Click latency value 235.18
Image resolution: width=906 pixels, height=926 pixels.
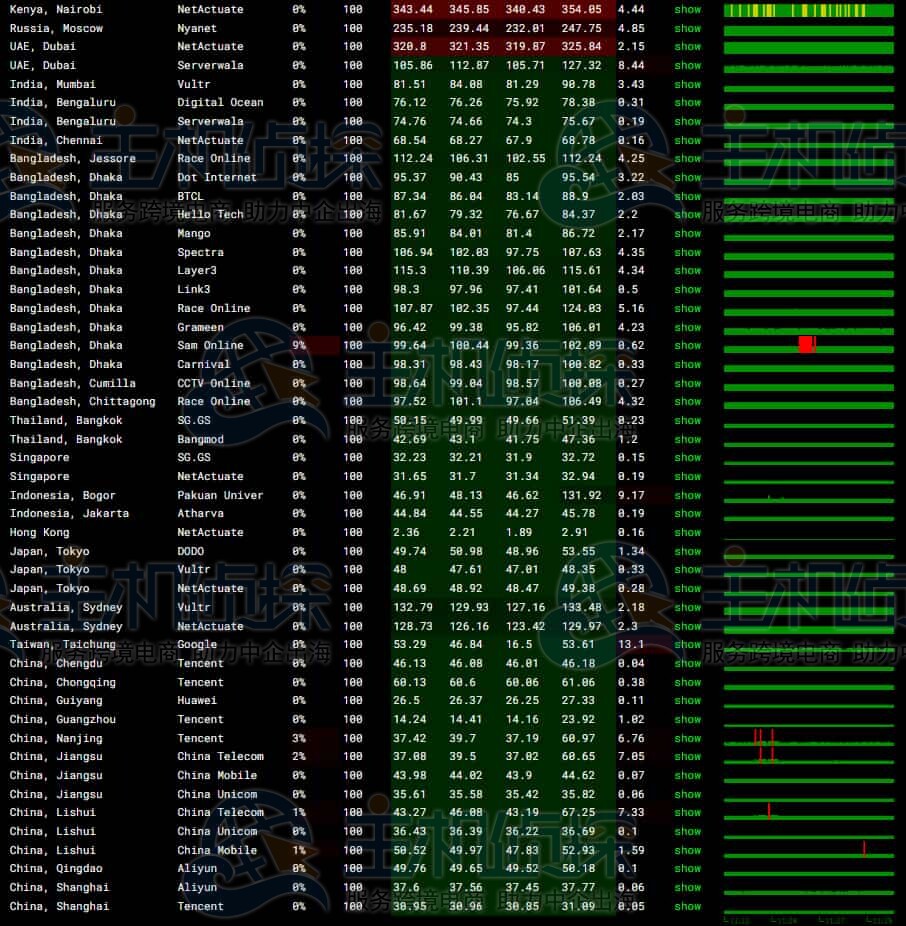(413, 28)
